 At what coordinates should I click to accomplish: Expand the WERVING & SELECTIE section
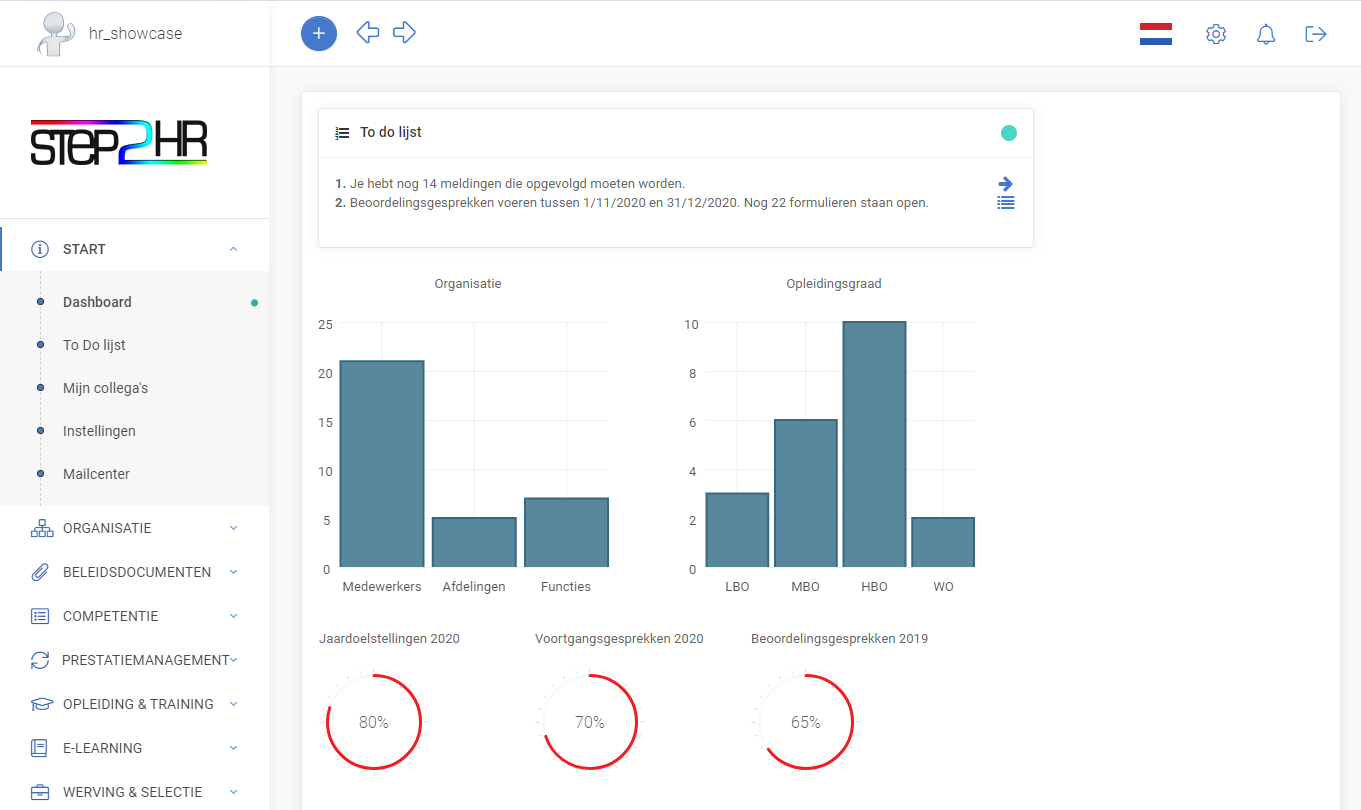(136, 791)
